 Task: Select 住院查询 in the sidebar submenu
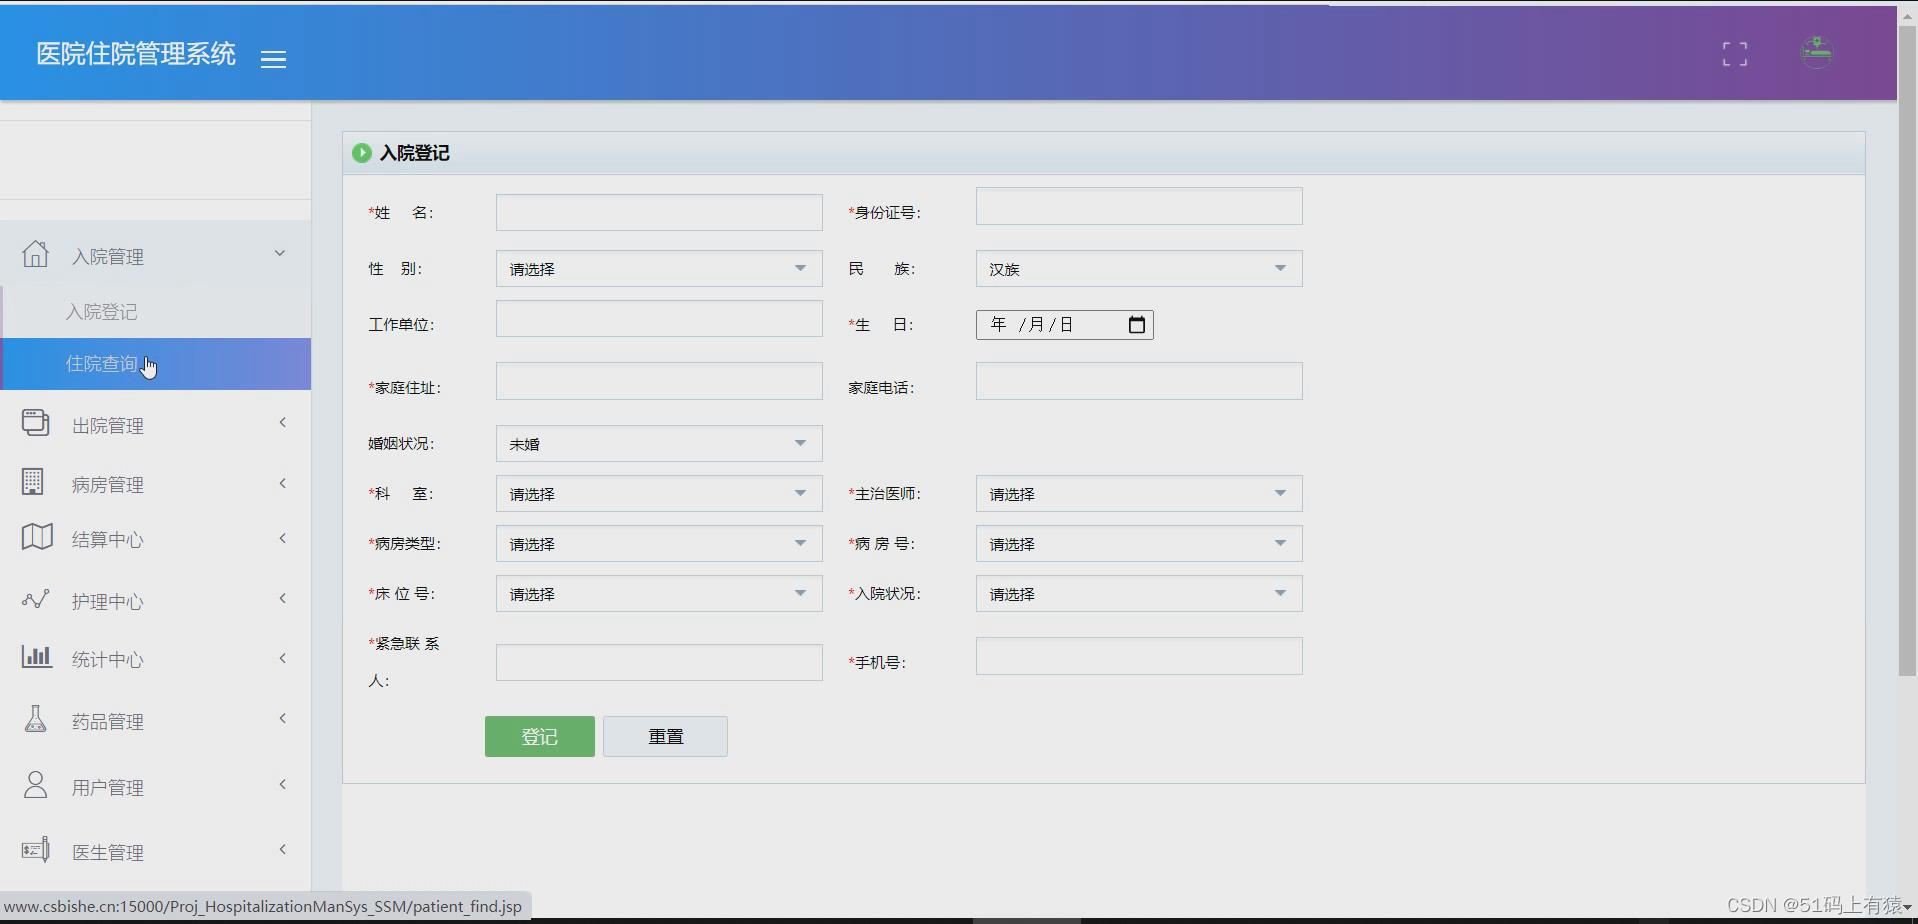pos(156,363)
